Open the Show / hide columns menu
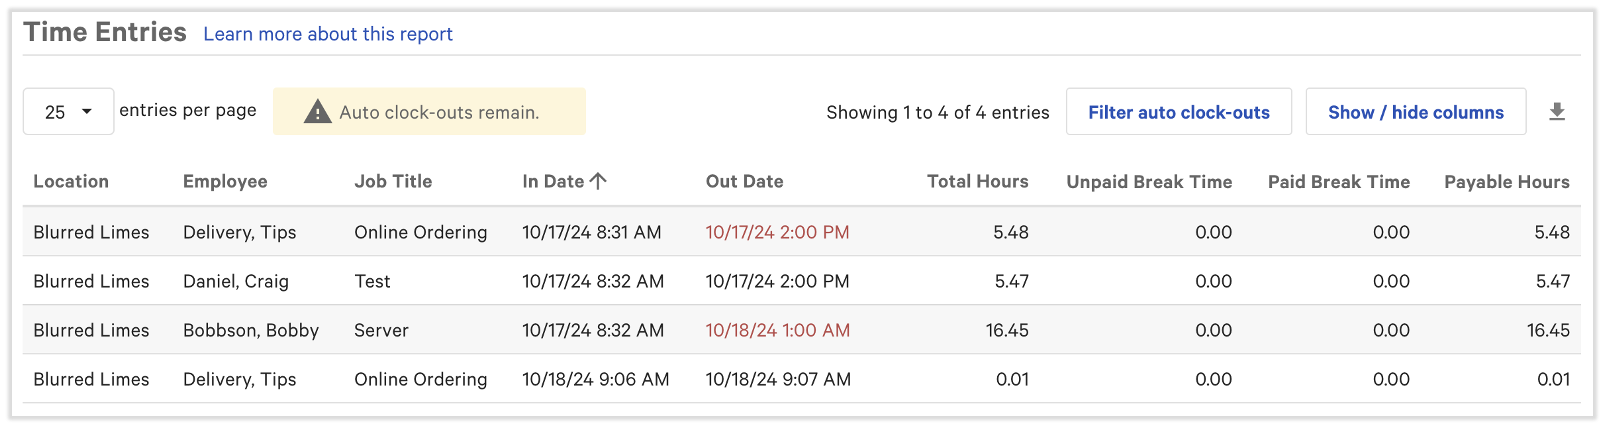The height and width of the screenshot is (432, 1606). click(1415, 112)
